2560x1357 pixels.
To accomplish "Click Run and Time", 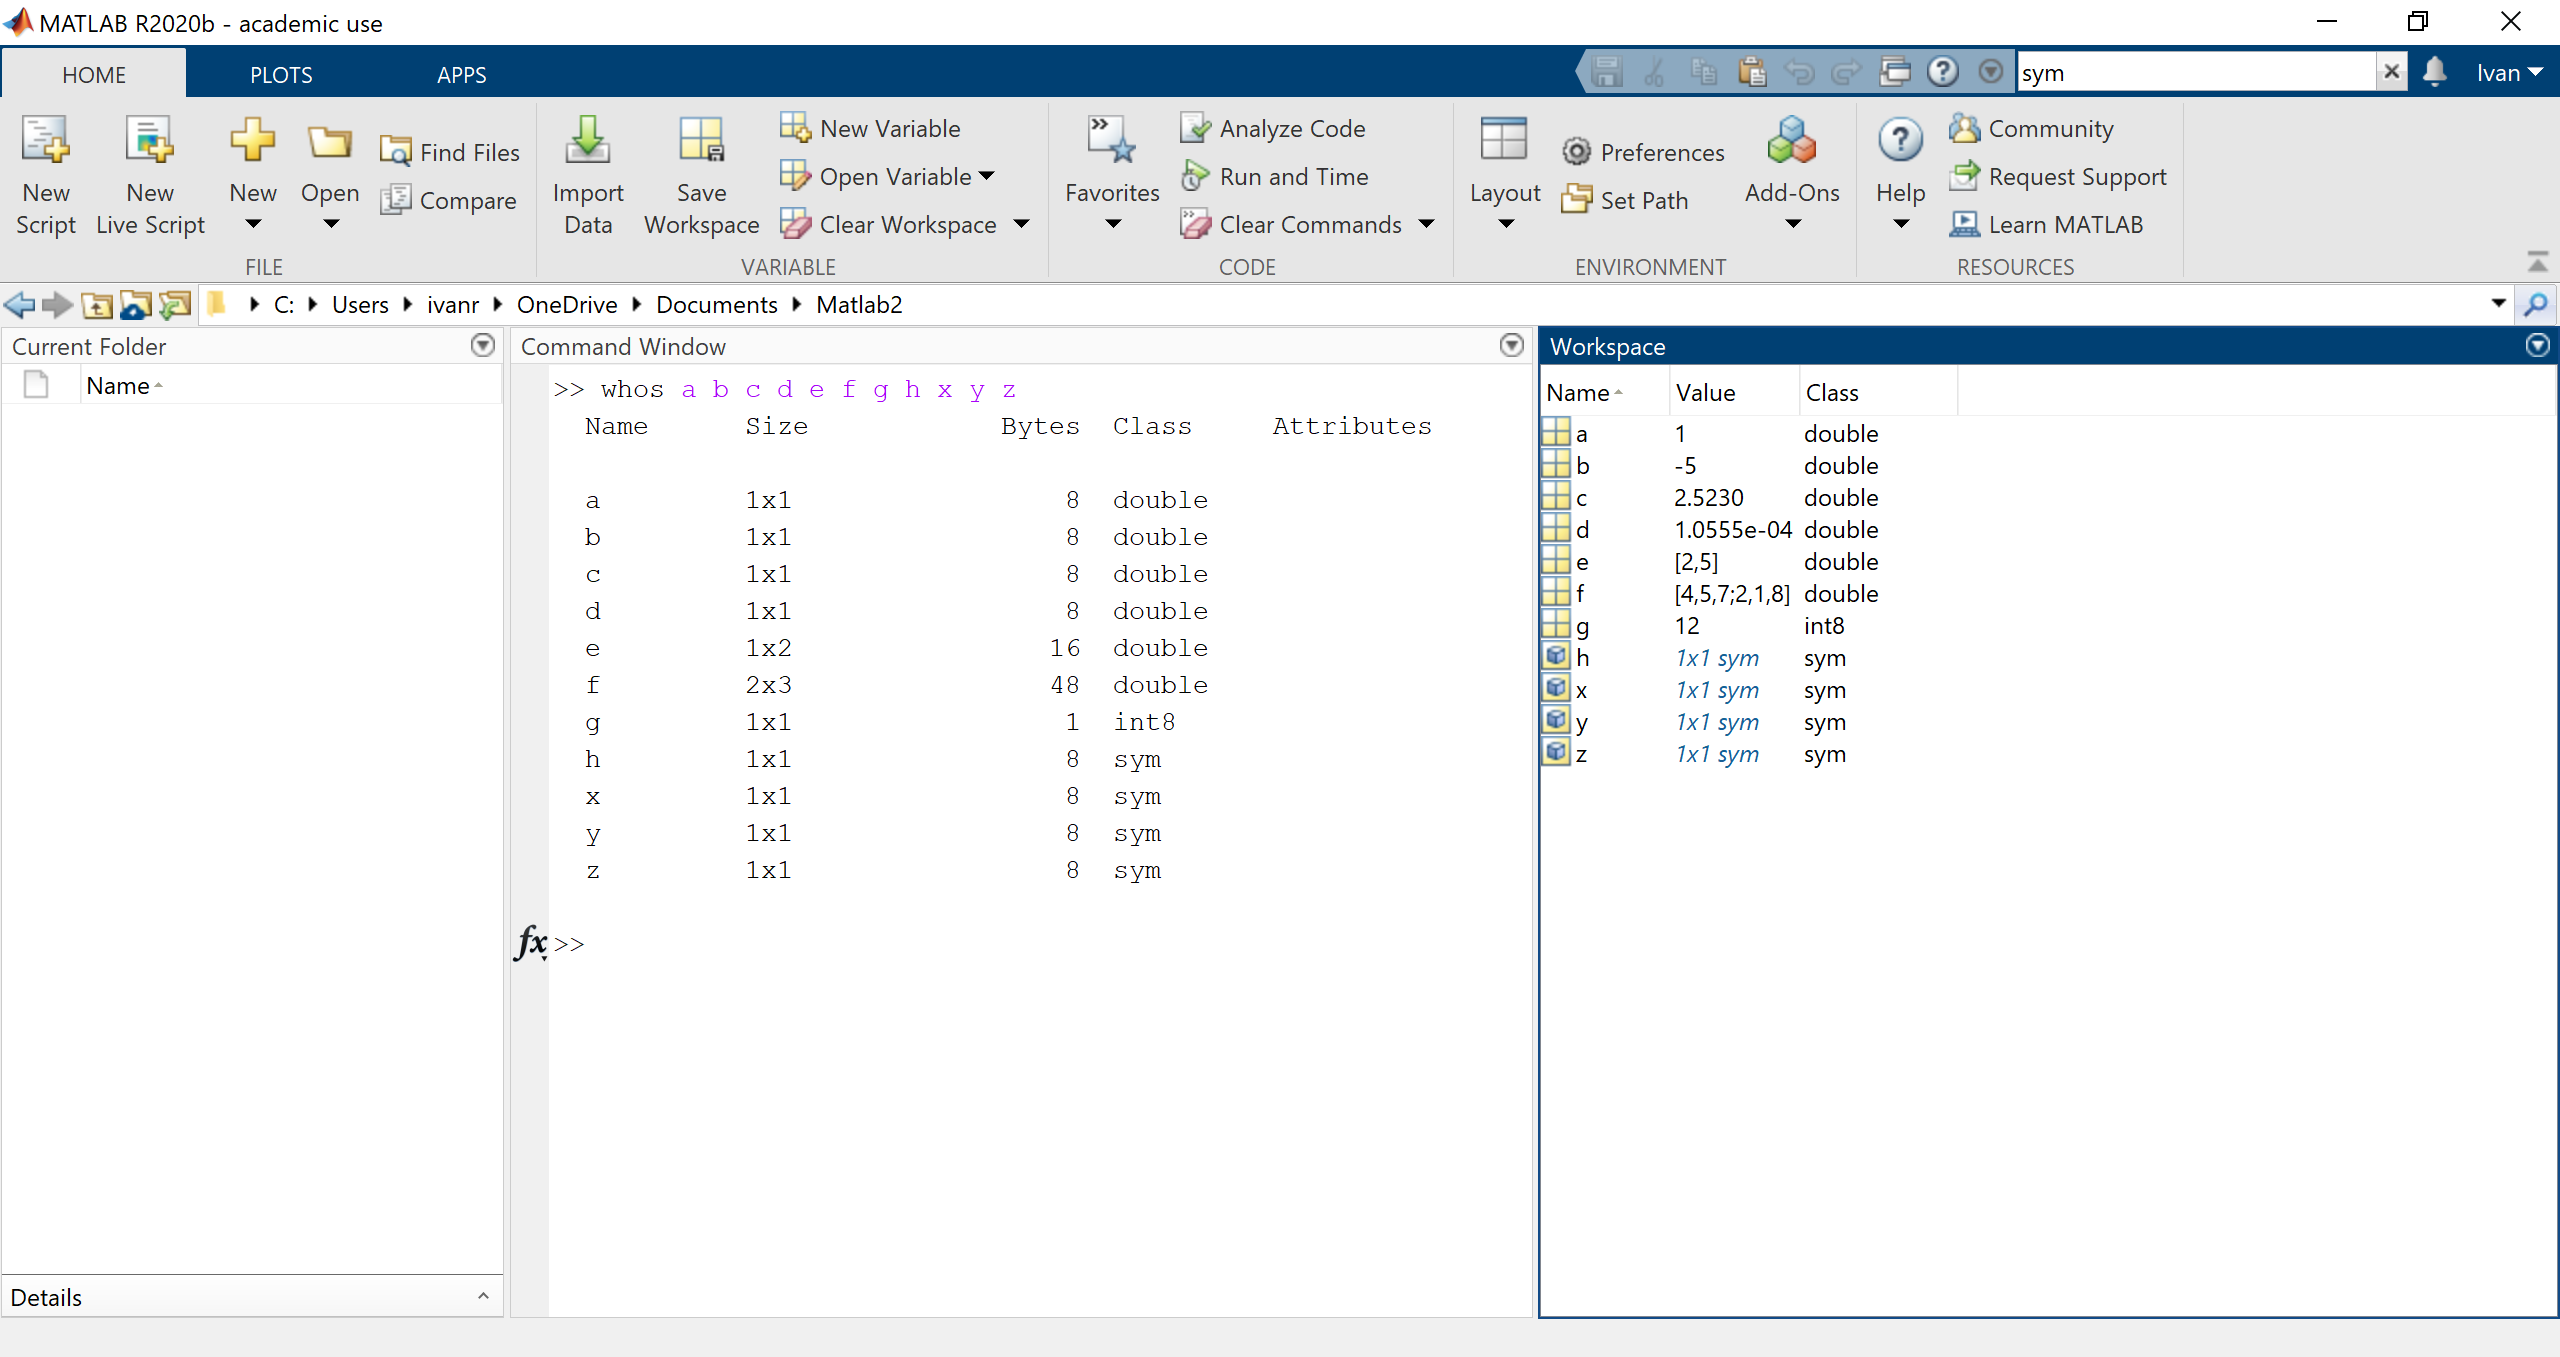I will tap(1275, 176).
